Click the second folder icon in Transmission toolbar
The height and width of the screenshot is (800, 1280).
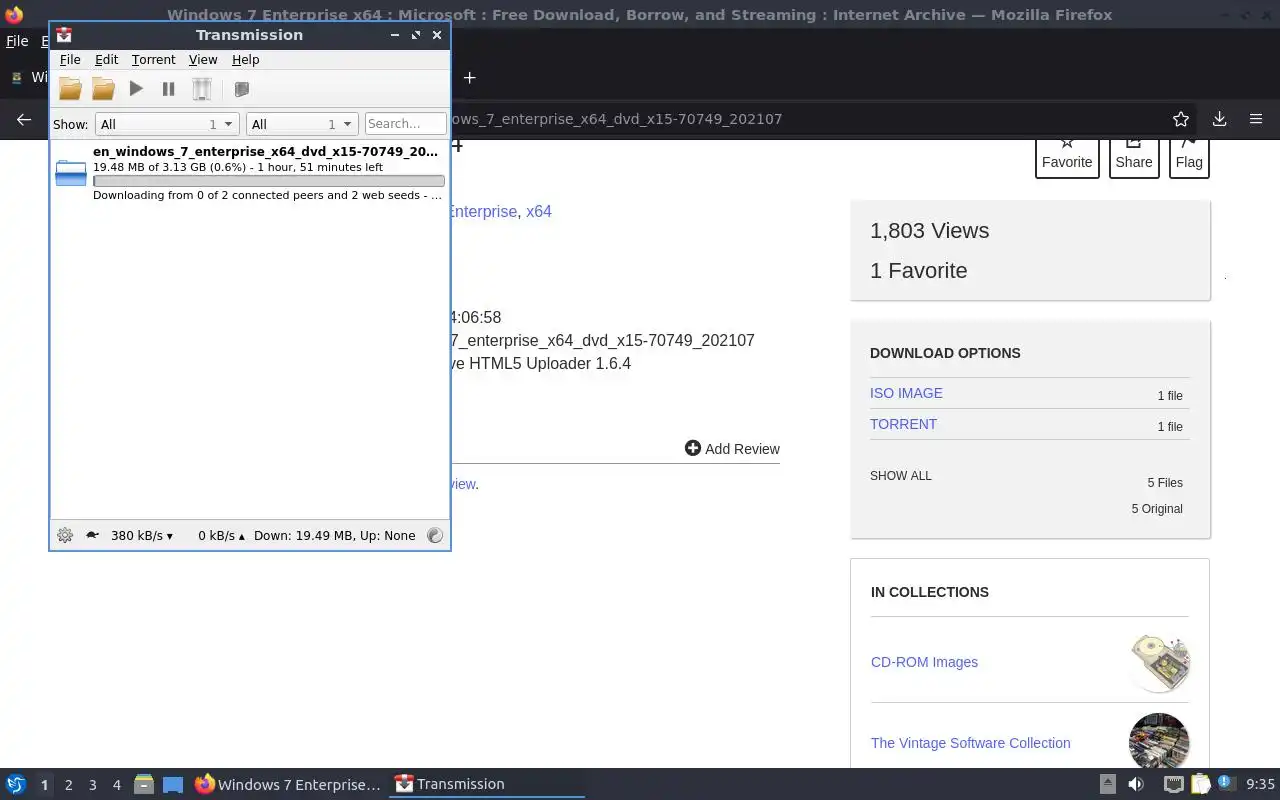pos(103,89)
